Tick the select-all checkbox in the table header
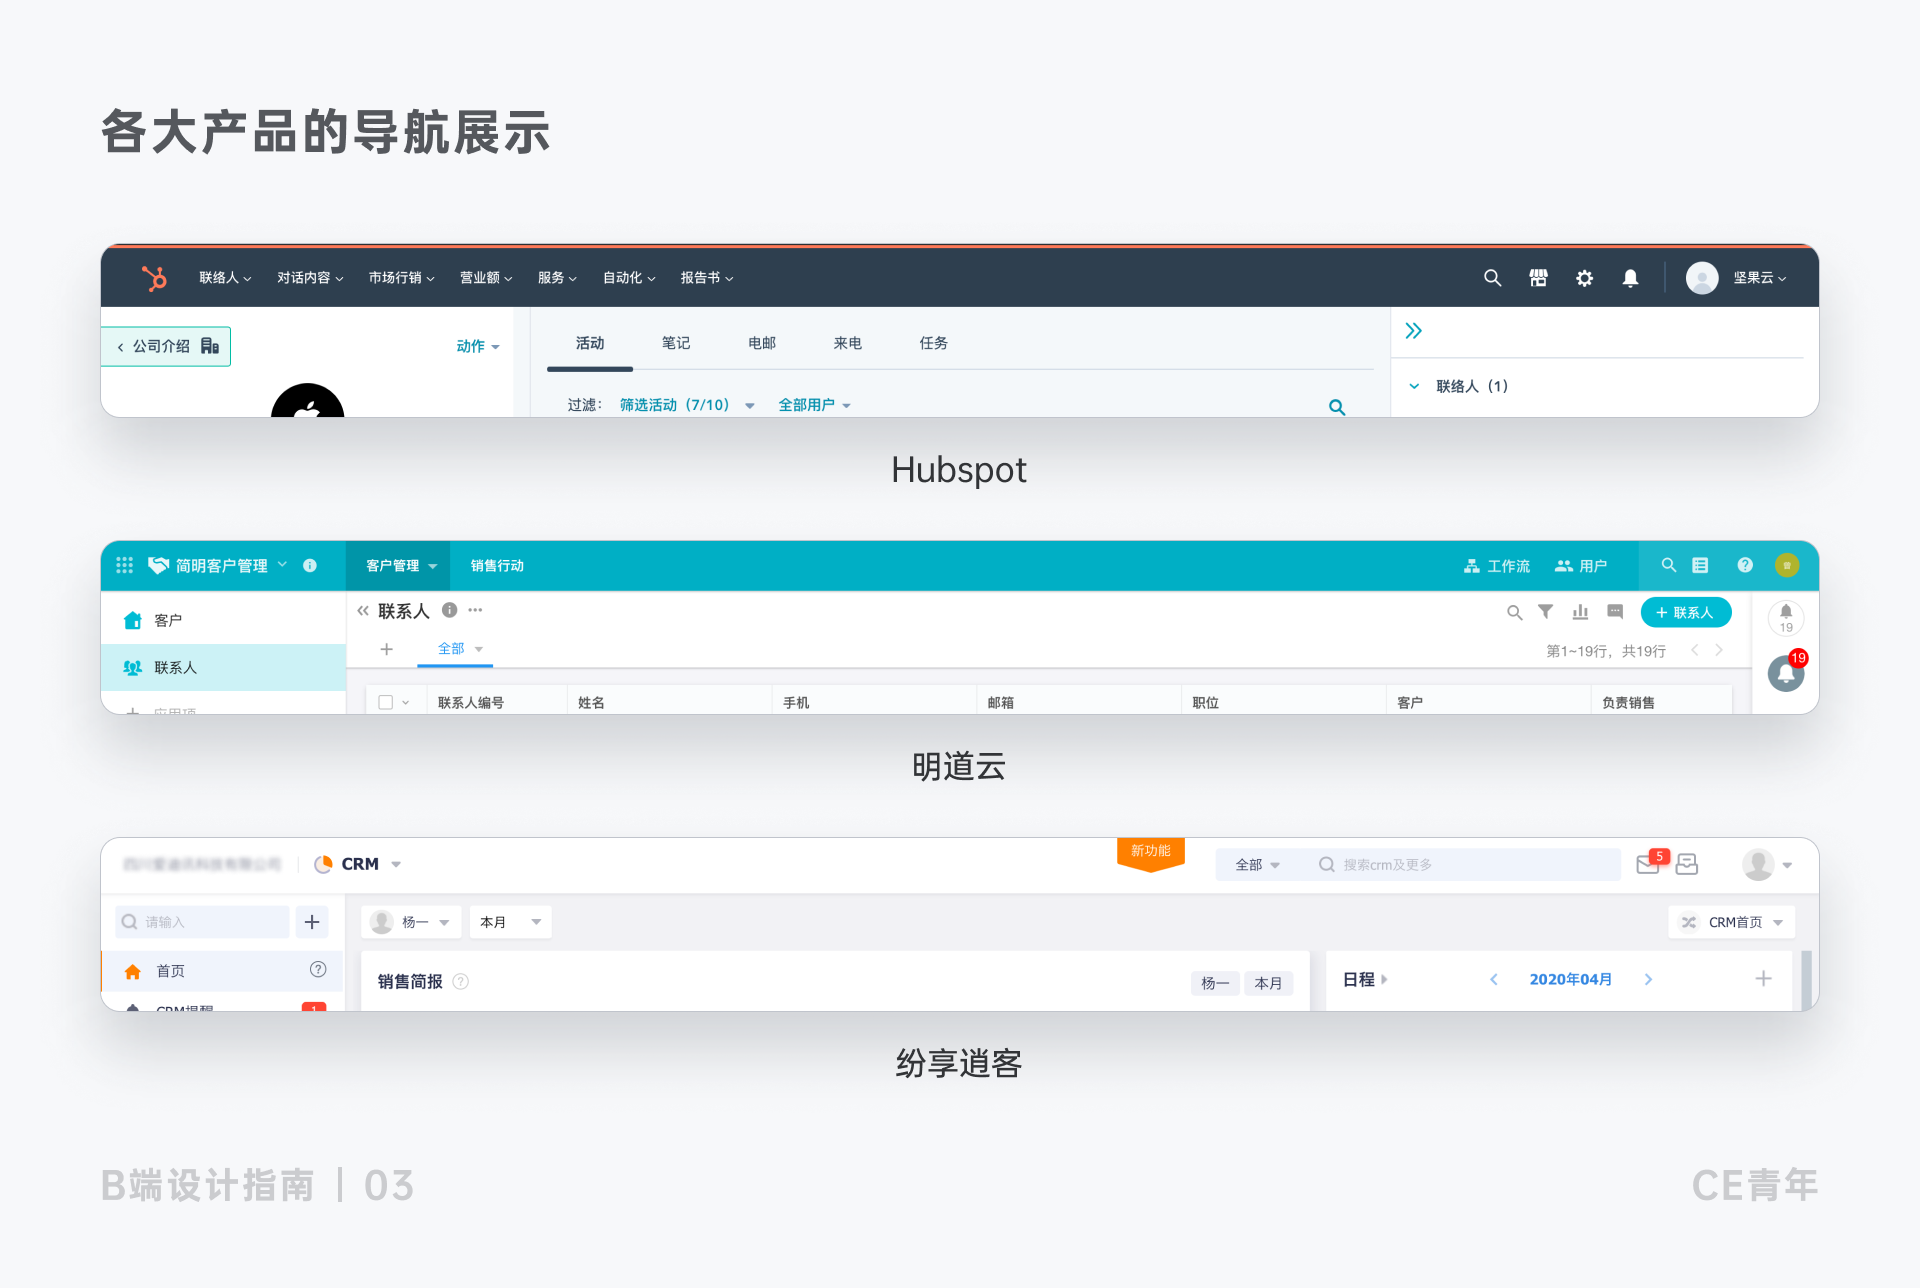 pos(386,702)
